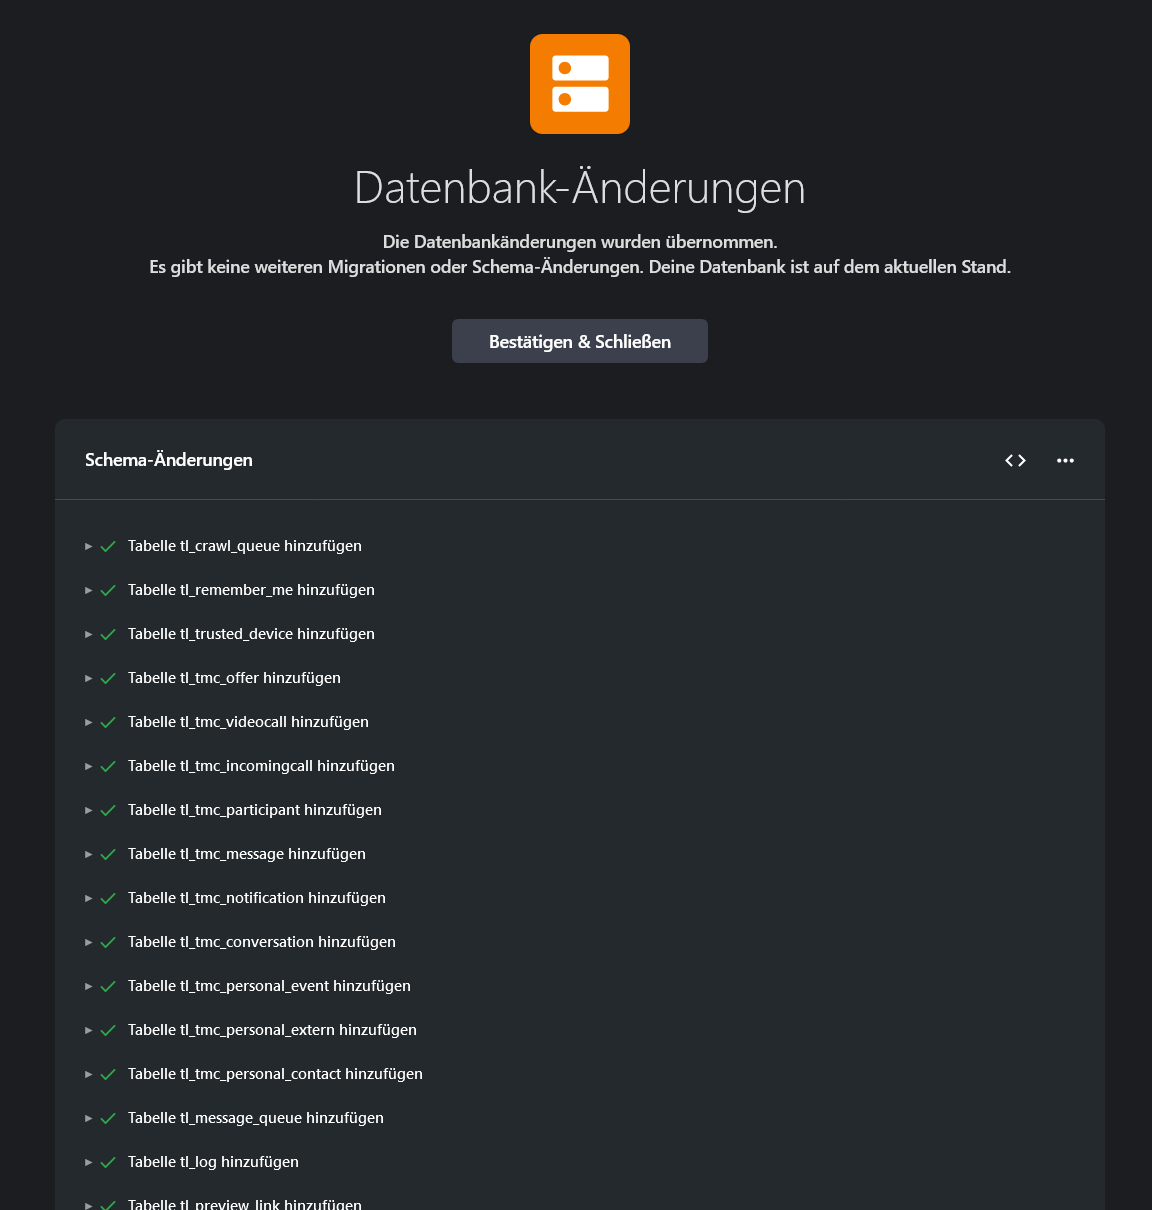This screenshot has width=1152, height=1210.
Task: Show SQL code view of Schema-Änderungen
Action: tap(1016, 460)
